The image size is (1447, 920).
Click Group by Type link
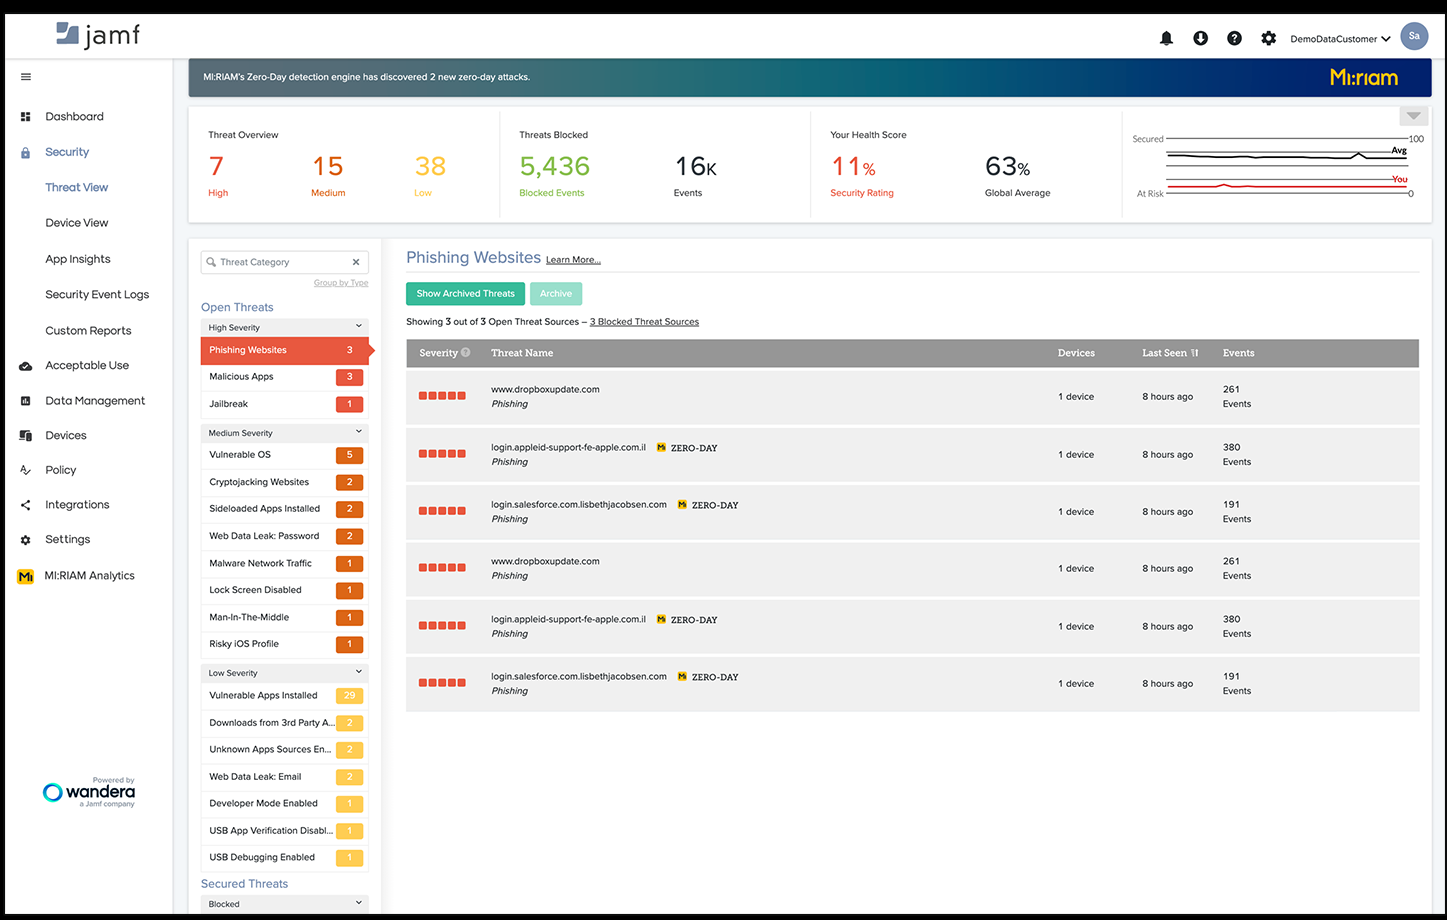coord(341,283)
